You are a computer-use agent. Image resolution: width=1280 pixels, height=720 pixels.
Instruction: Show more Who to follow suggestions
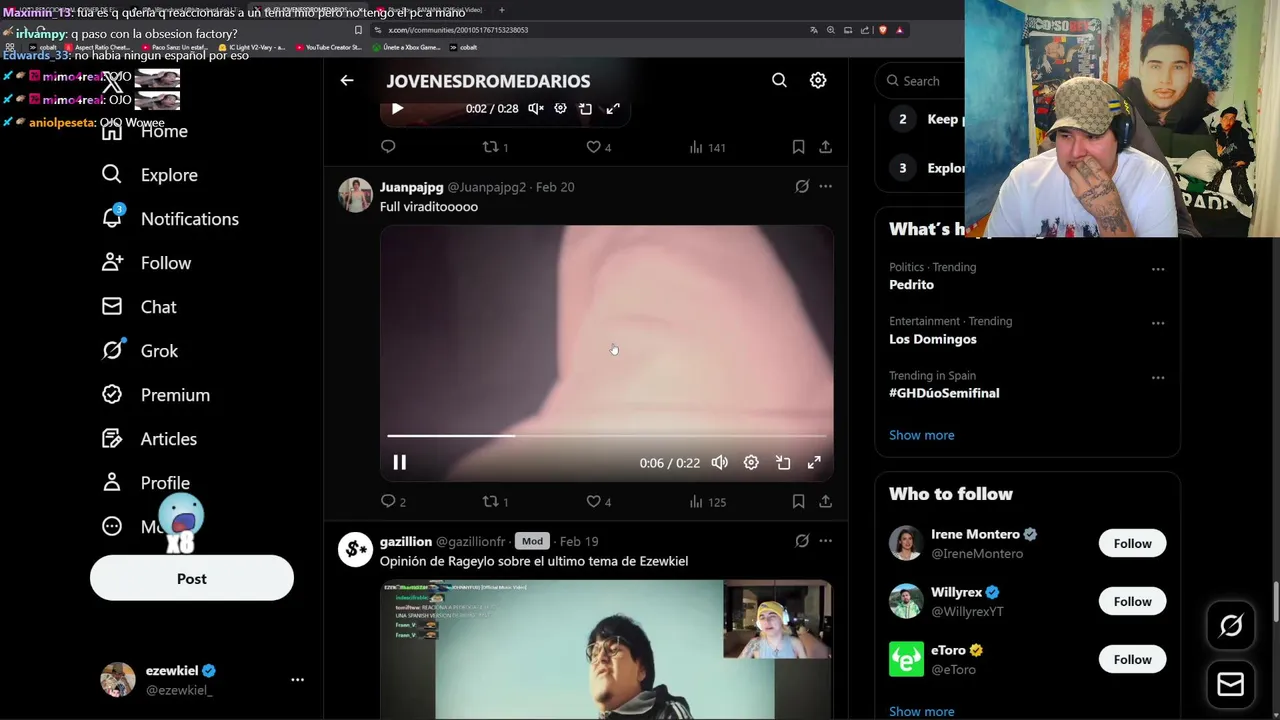pos(921,711)
